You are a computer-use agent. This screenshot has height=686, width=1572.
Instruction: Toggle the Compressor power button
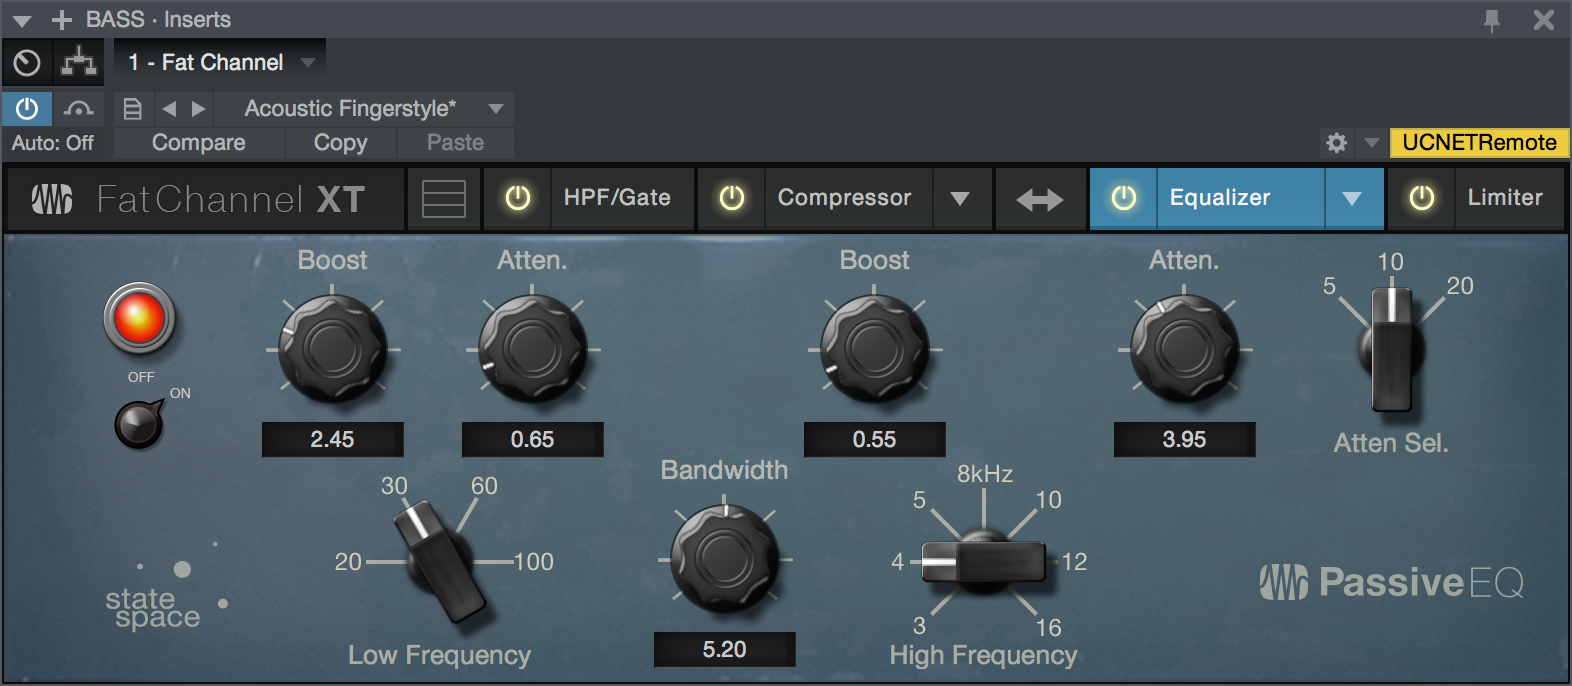coord(732,198)
